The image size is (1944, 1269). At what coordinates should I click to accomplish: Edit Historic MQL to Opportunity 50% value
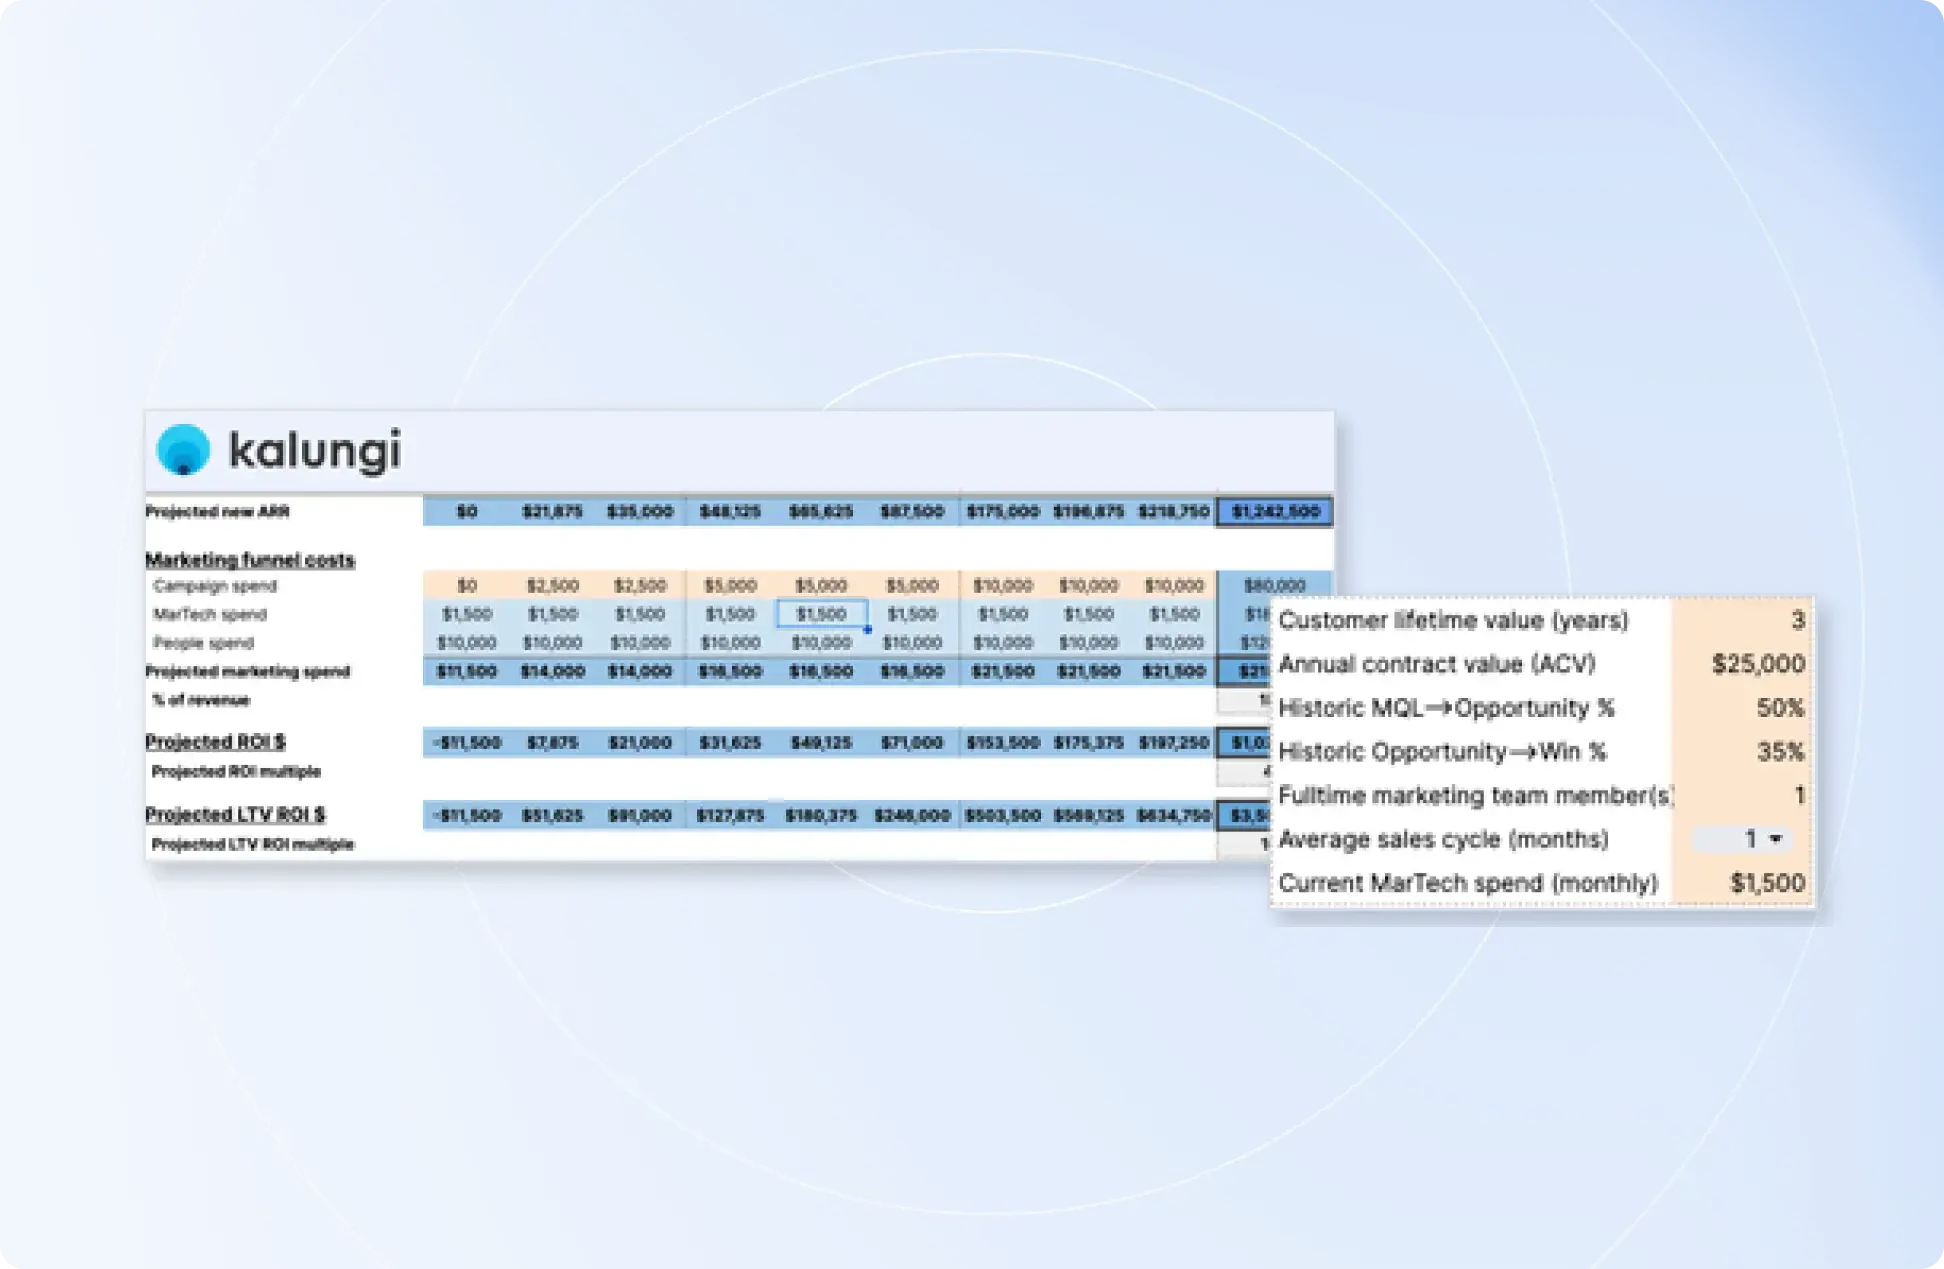point(1742,708)
